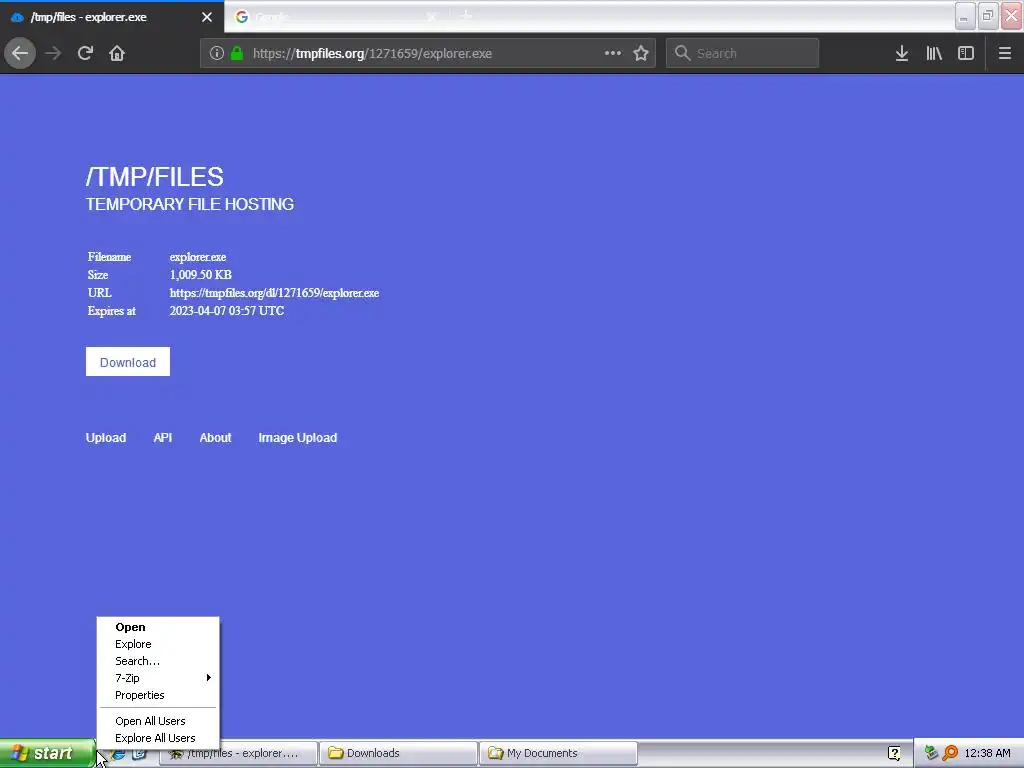
Task: Show site information for tmpfiles.org
Action: 217,53
